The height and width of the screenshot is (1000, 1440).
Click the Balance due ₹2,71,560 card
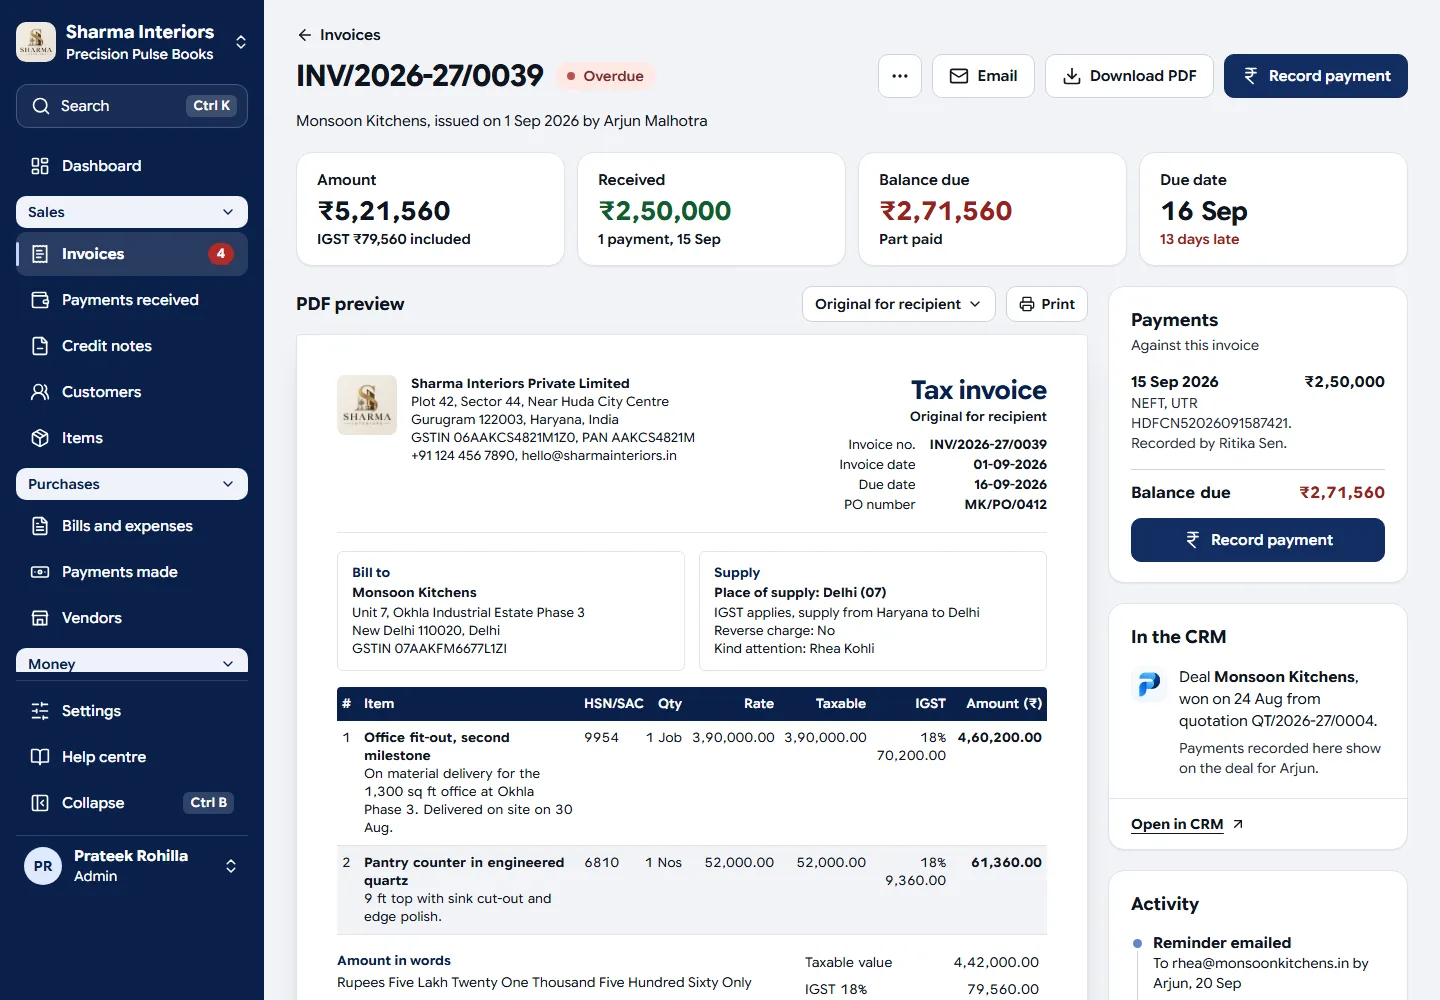(992, 209)
